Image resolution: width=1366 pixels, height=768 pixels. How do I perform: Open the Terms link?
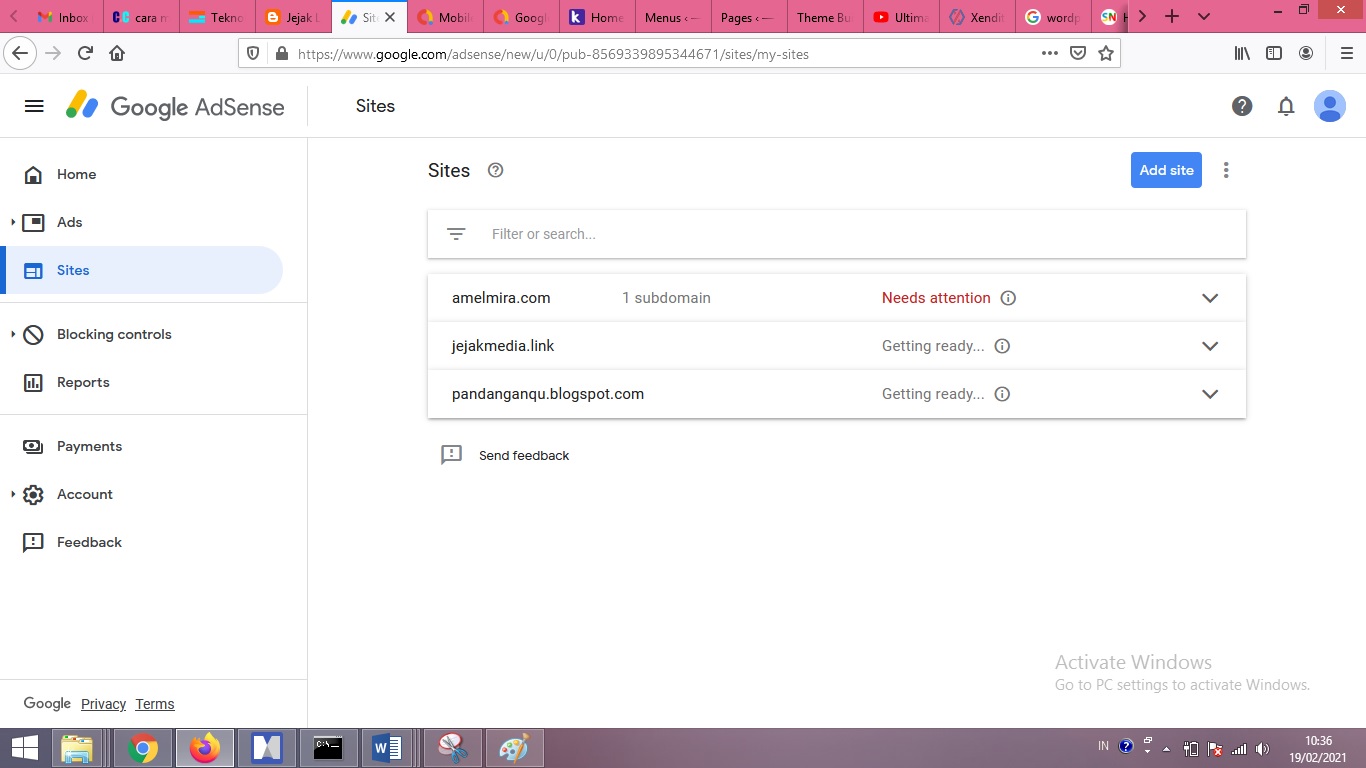tap(155, 704)
